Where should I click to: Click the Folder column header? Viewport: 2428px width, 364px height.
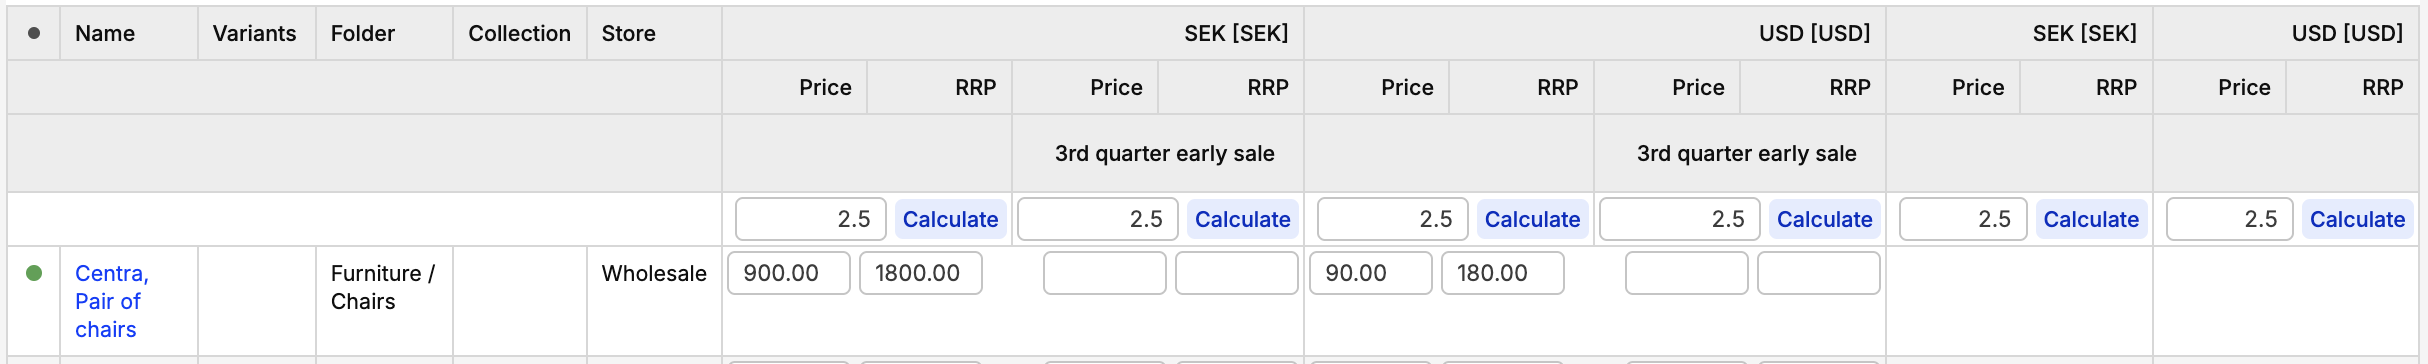(363, 33)
